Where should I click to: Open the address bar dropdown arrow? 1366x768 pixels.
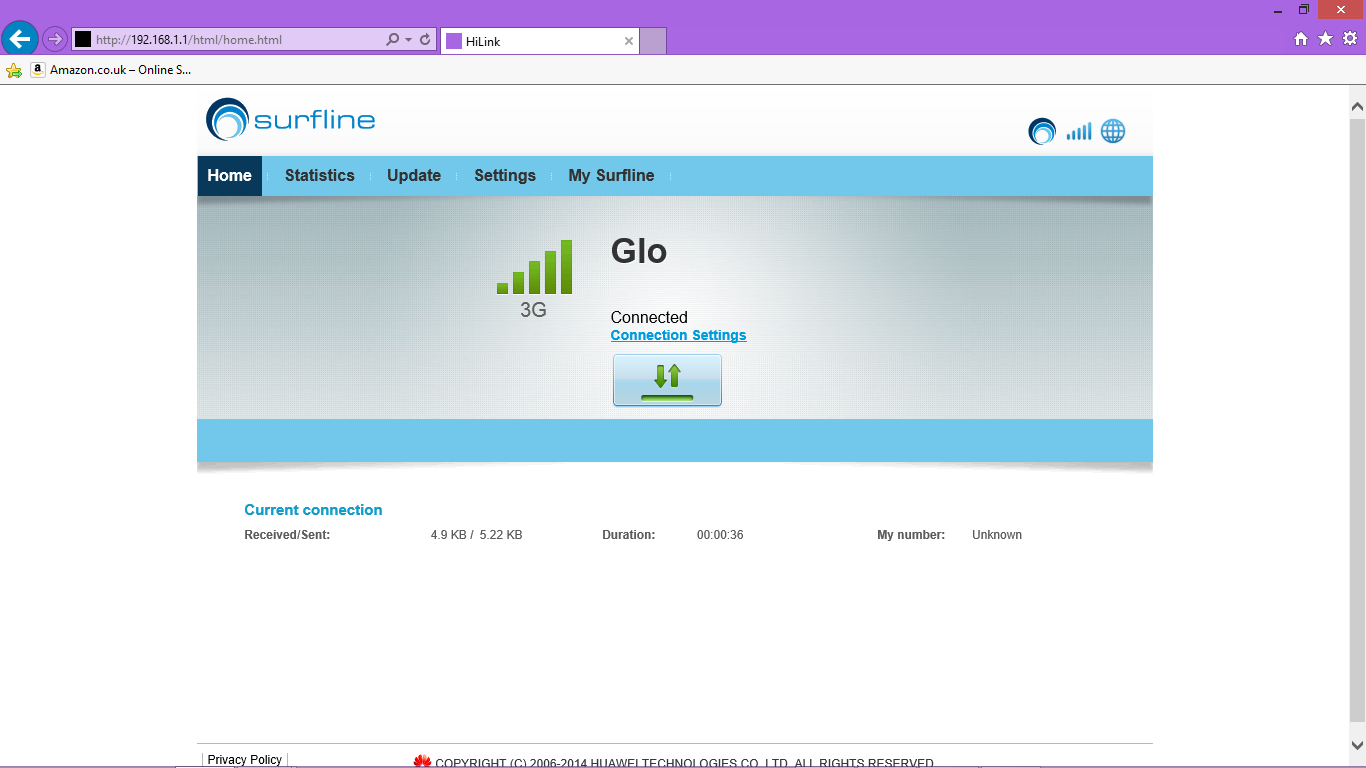point(408,40)
